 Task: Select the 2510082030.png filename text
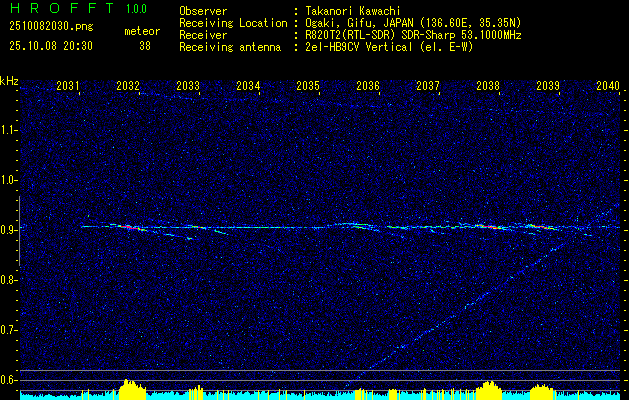[x=51, y=27]
